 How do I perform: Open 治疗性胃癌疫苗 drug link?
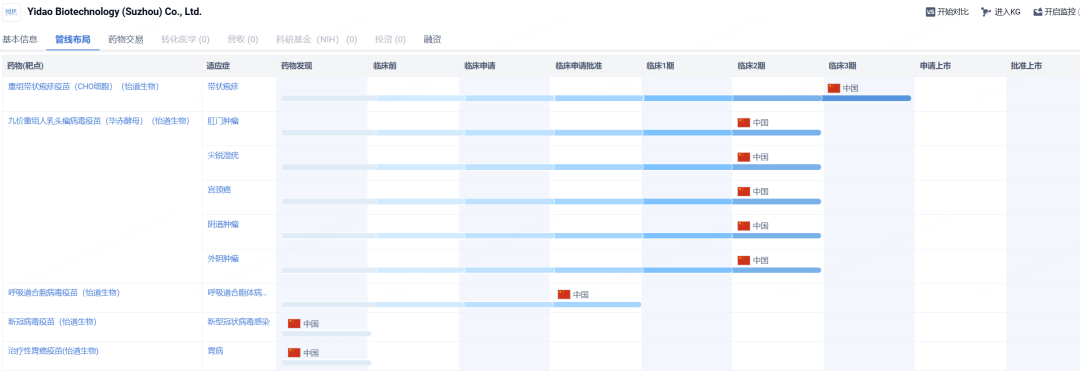pos(53,350)
